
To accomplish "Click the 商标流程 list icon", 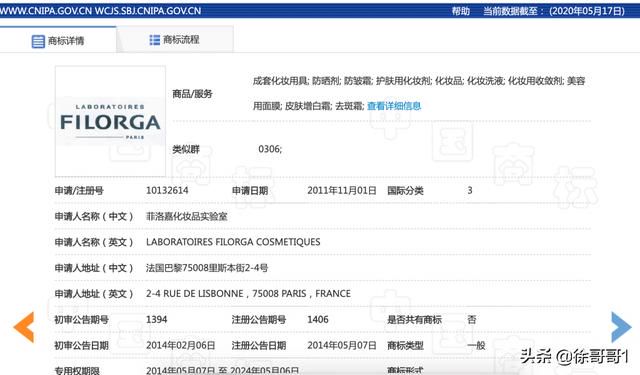I will click(155, 40).
